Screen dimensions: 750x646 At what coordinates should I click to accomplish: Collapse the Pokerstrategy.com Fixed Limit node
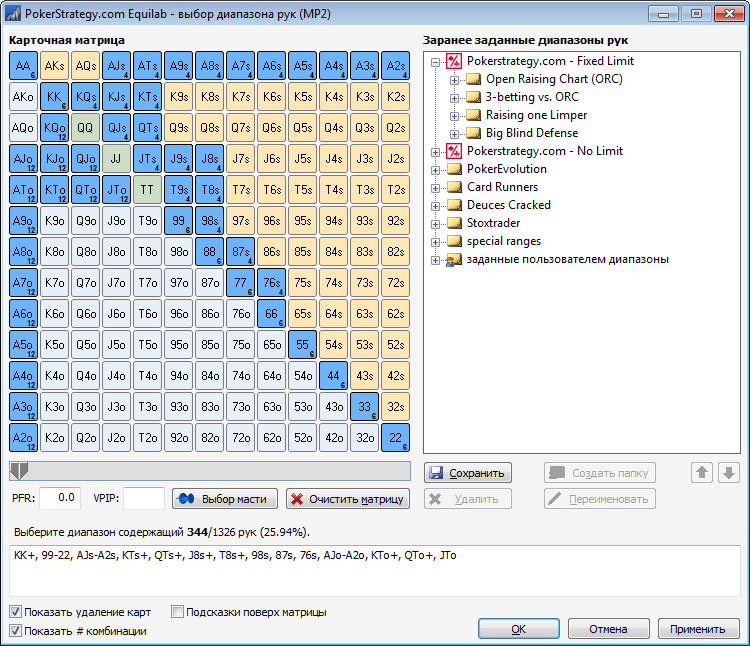[x=435, y=62]
